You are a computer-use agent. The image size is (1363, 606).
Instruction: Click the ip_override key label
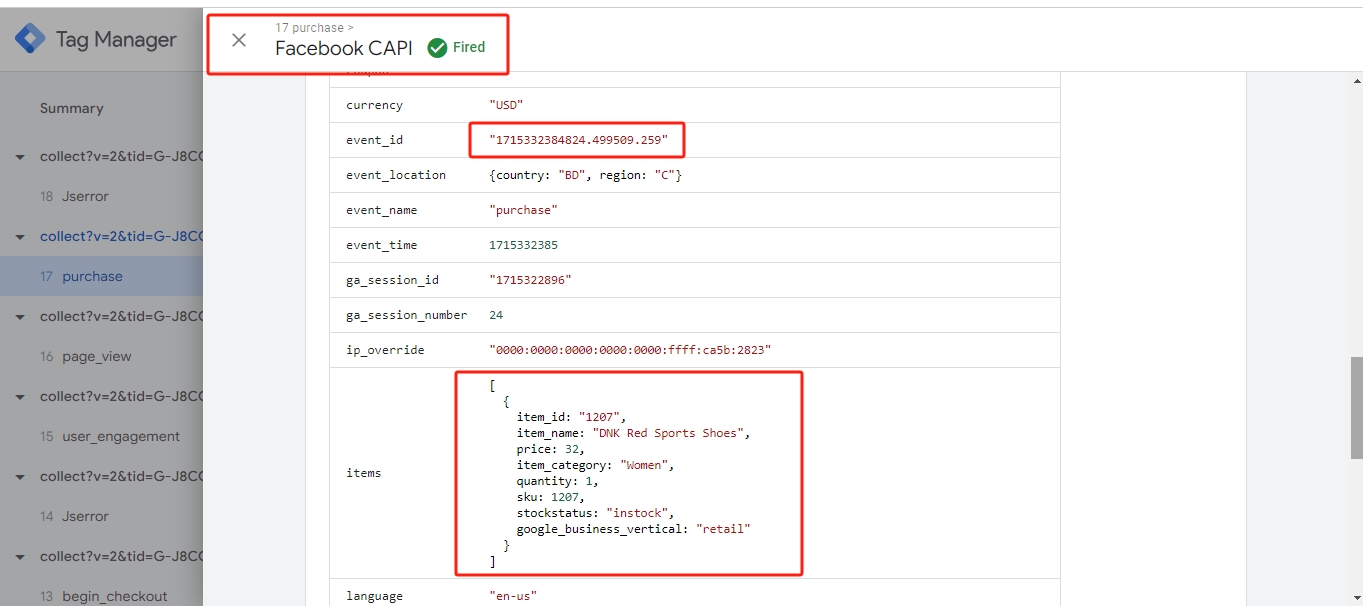tap(385, 350)
